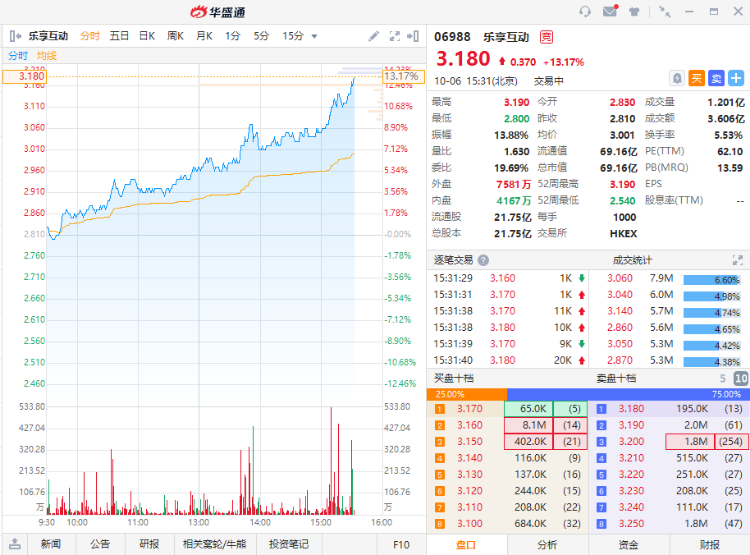Show 5 levels of order depth
The height and width of the screenshot is (555, 750).
pyautogui.click(x=722, y=378)
